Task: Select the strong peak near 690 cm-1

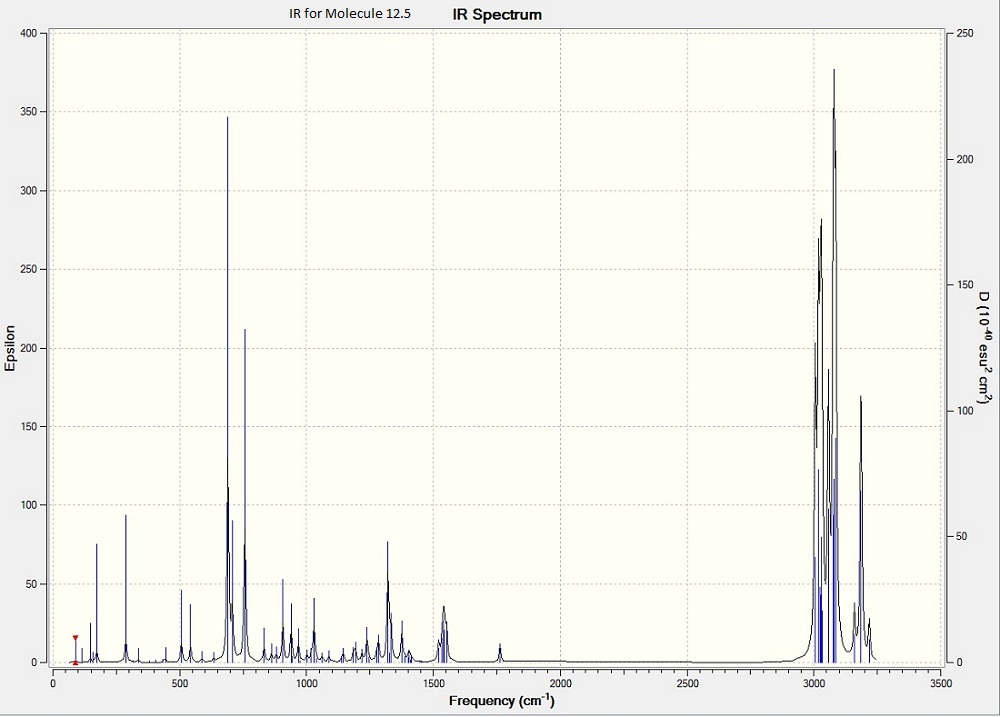Action: (x=228, y=389)
